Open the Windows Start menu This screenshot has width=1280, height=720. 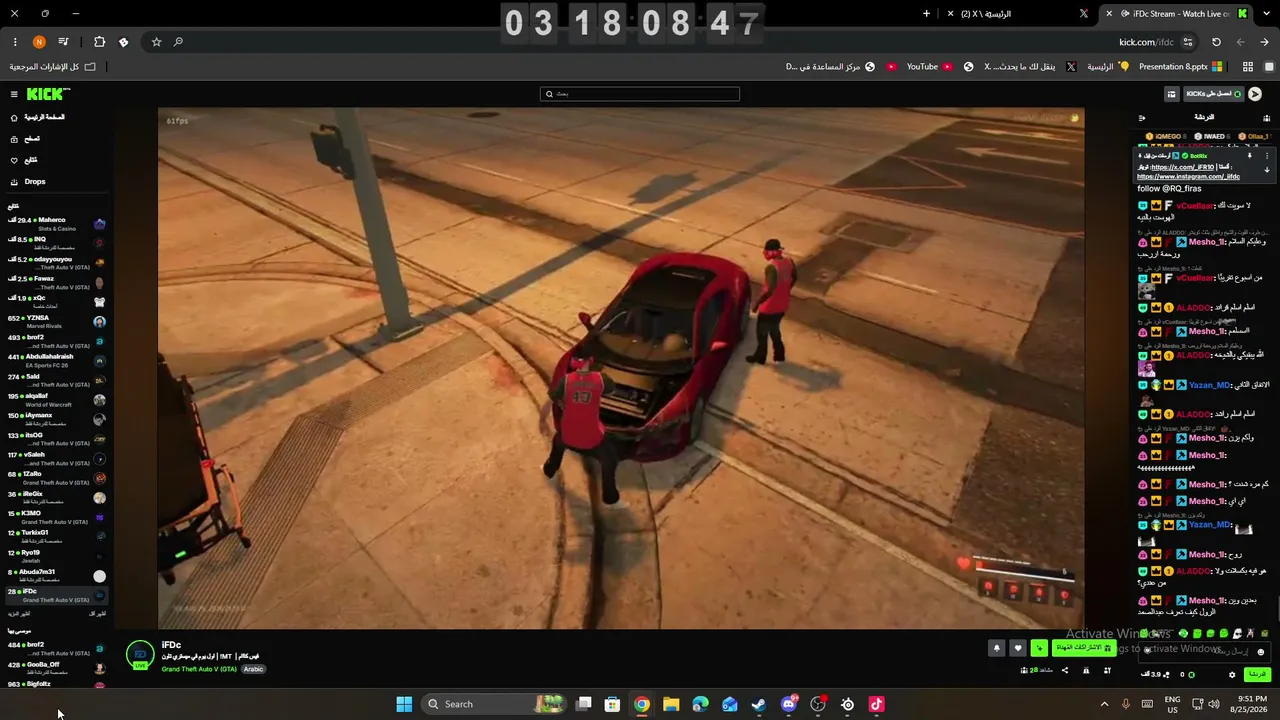(404, 704)
